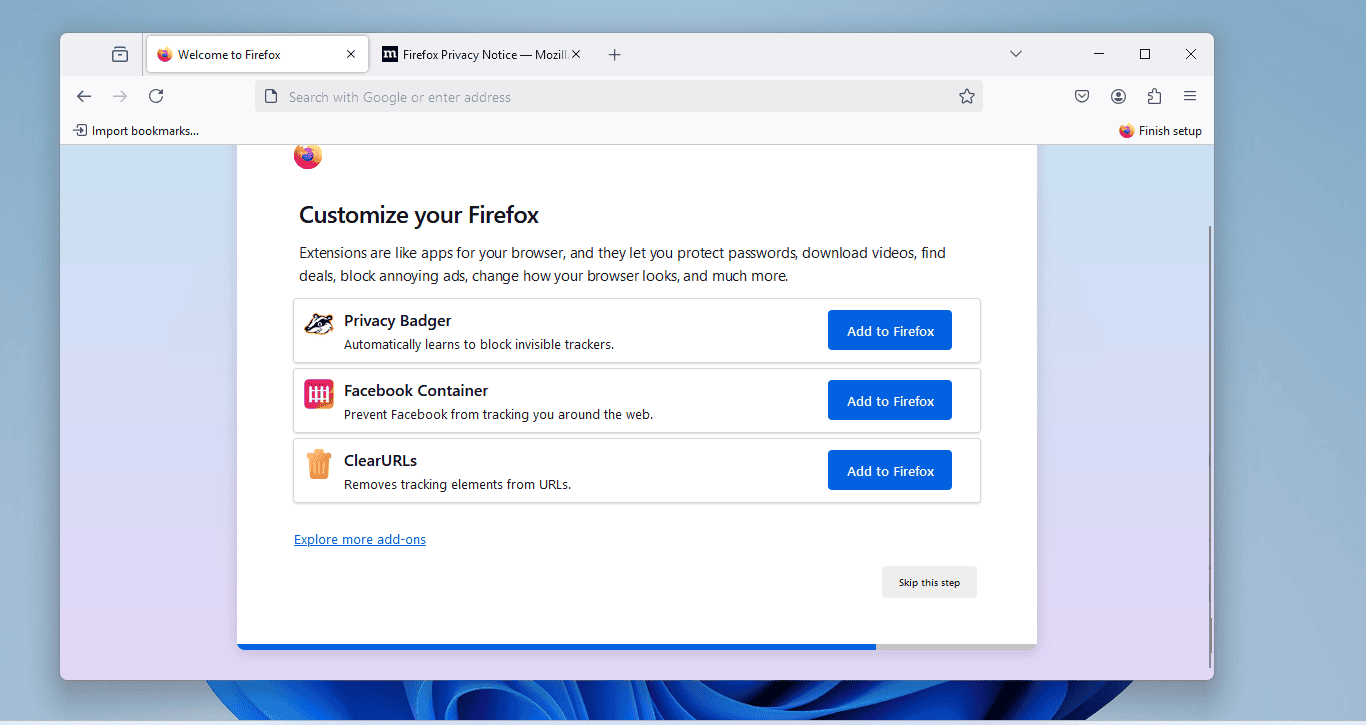Close the Firefox Privacy Notice tab
The image size is (1366, 725).
(x=576, y=55)
